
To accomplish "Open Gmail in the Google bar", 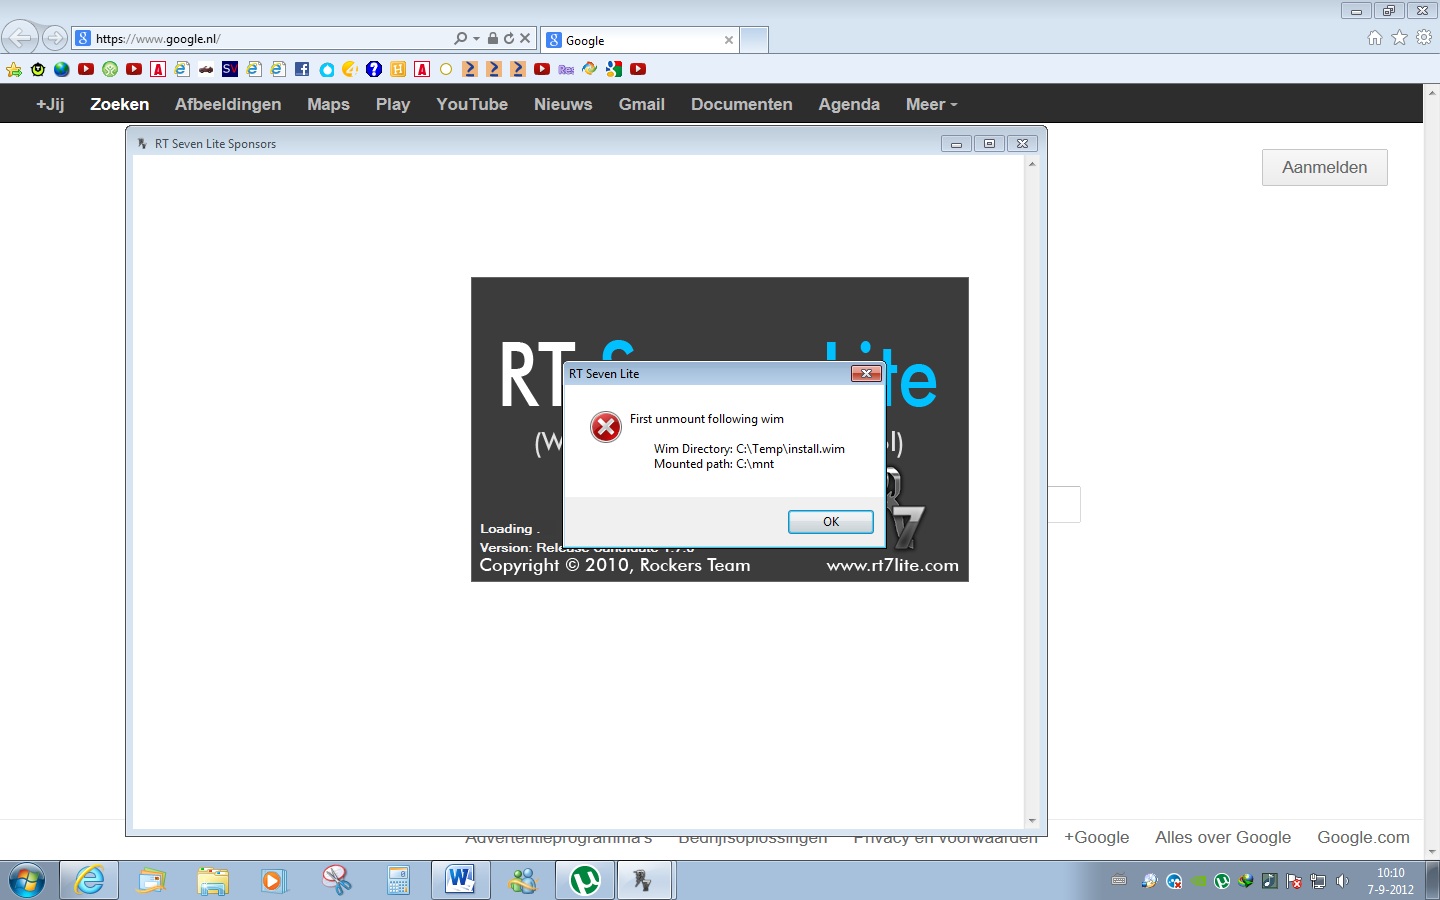I will (641, 104).
